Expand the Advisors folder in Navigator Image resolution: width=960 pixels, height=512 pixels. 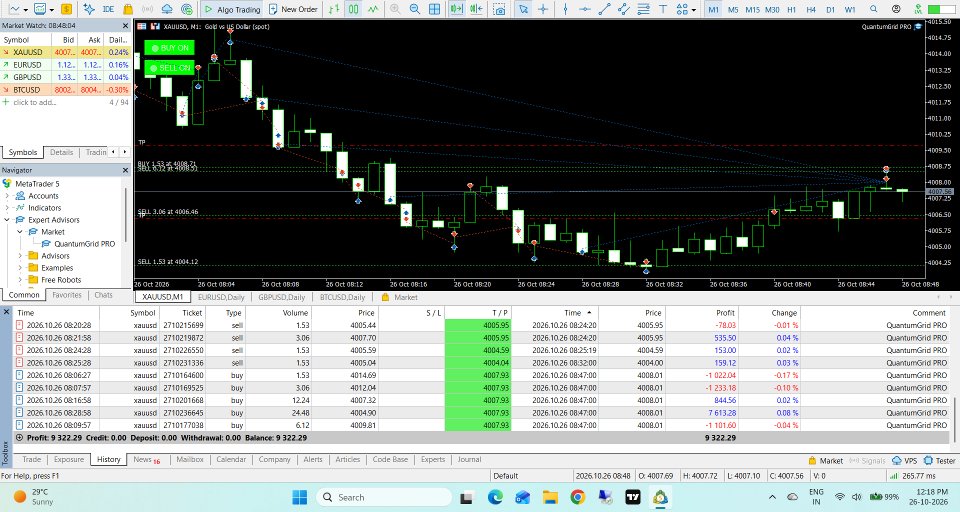click(20, 256)
